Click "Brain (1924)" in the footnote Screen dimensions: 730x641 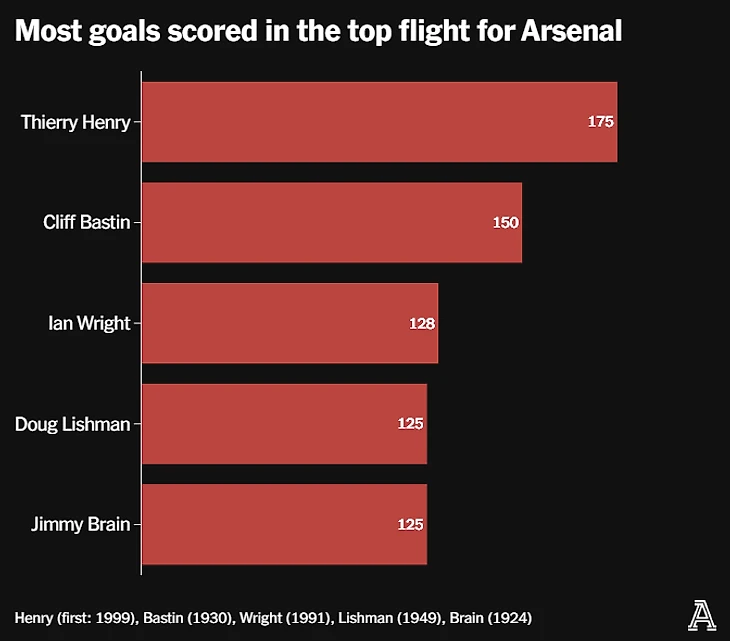coord(490,616)
